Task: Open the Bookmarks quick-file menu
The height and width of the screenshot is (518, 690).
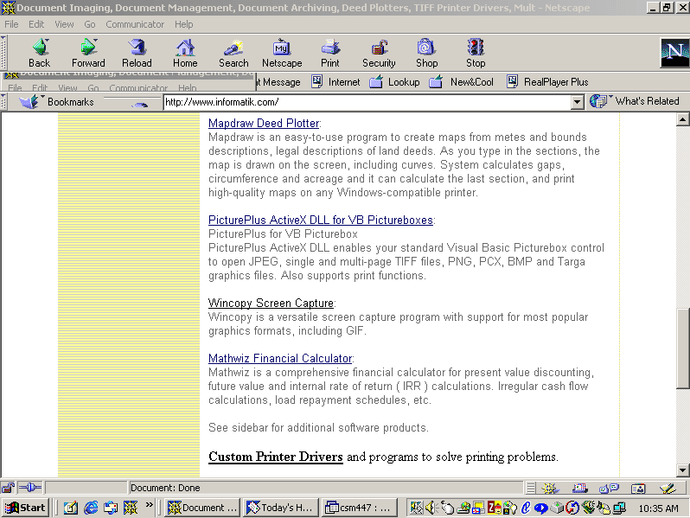Action: click(57, 102)
